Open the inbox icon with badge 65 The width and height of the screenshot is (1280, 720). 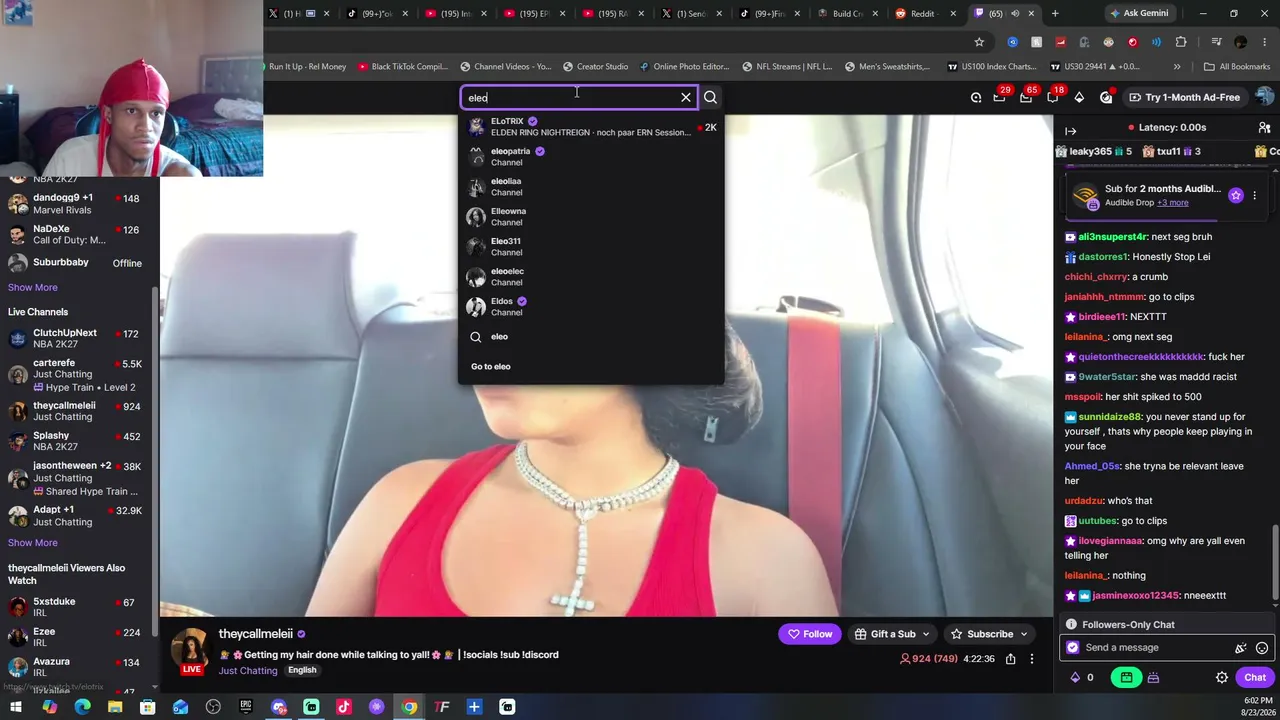coord(1027,96)
